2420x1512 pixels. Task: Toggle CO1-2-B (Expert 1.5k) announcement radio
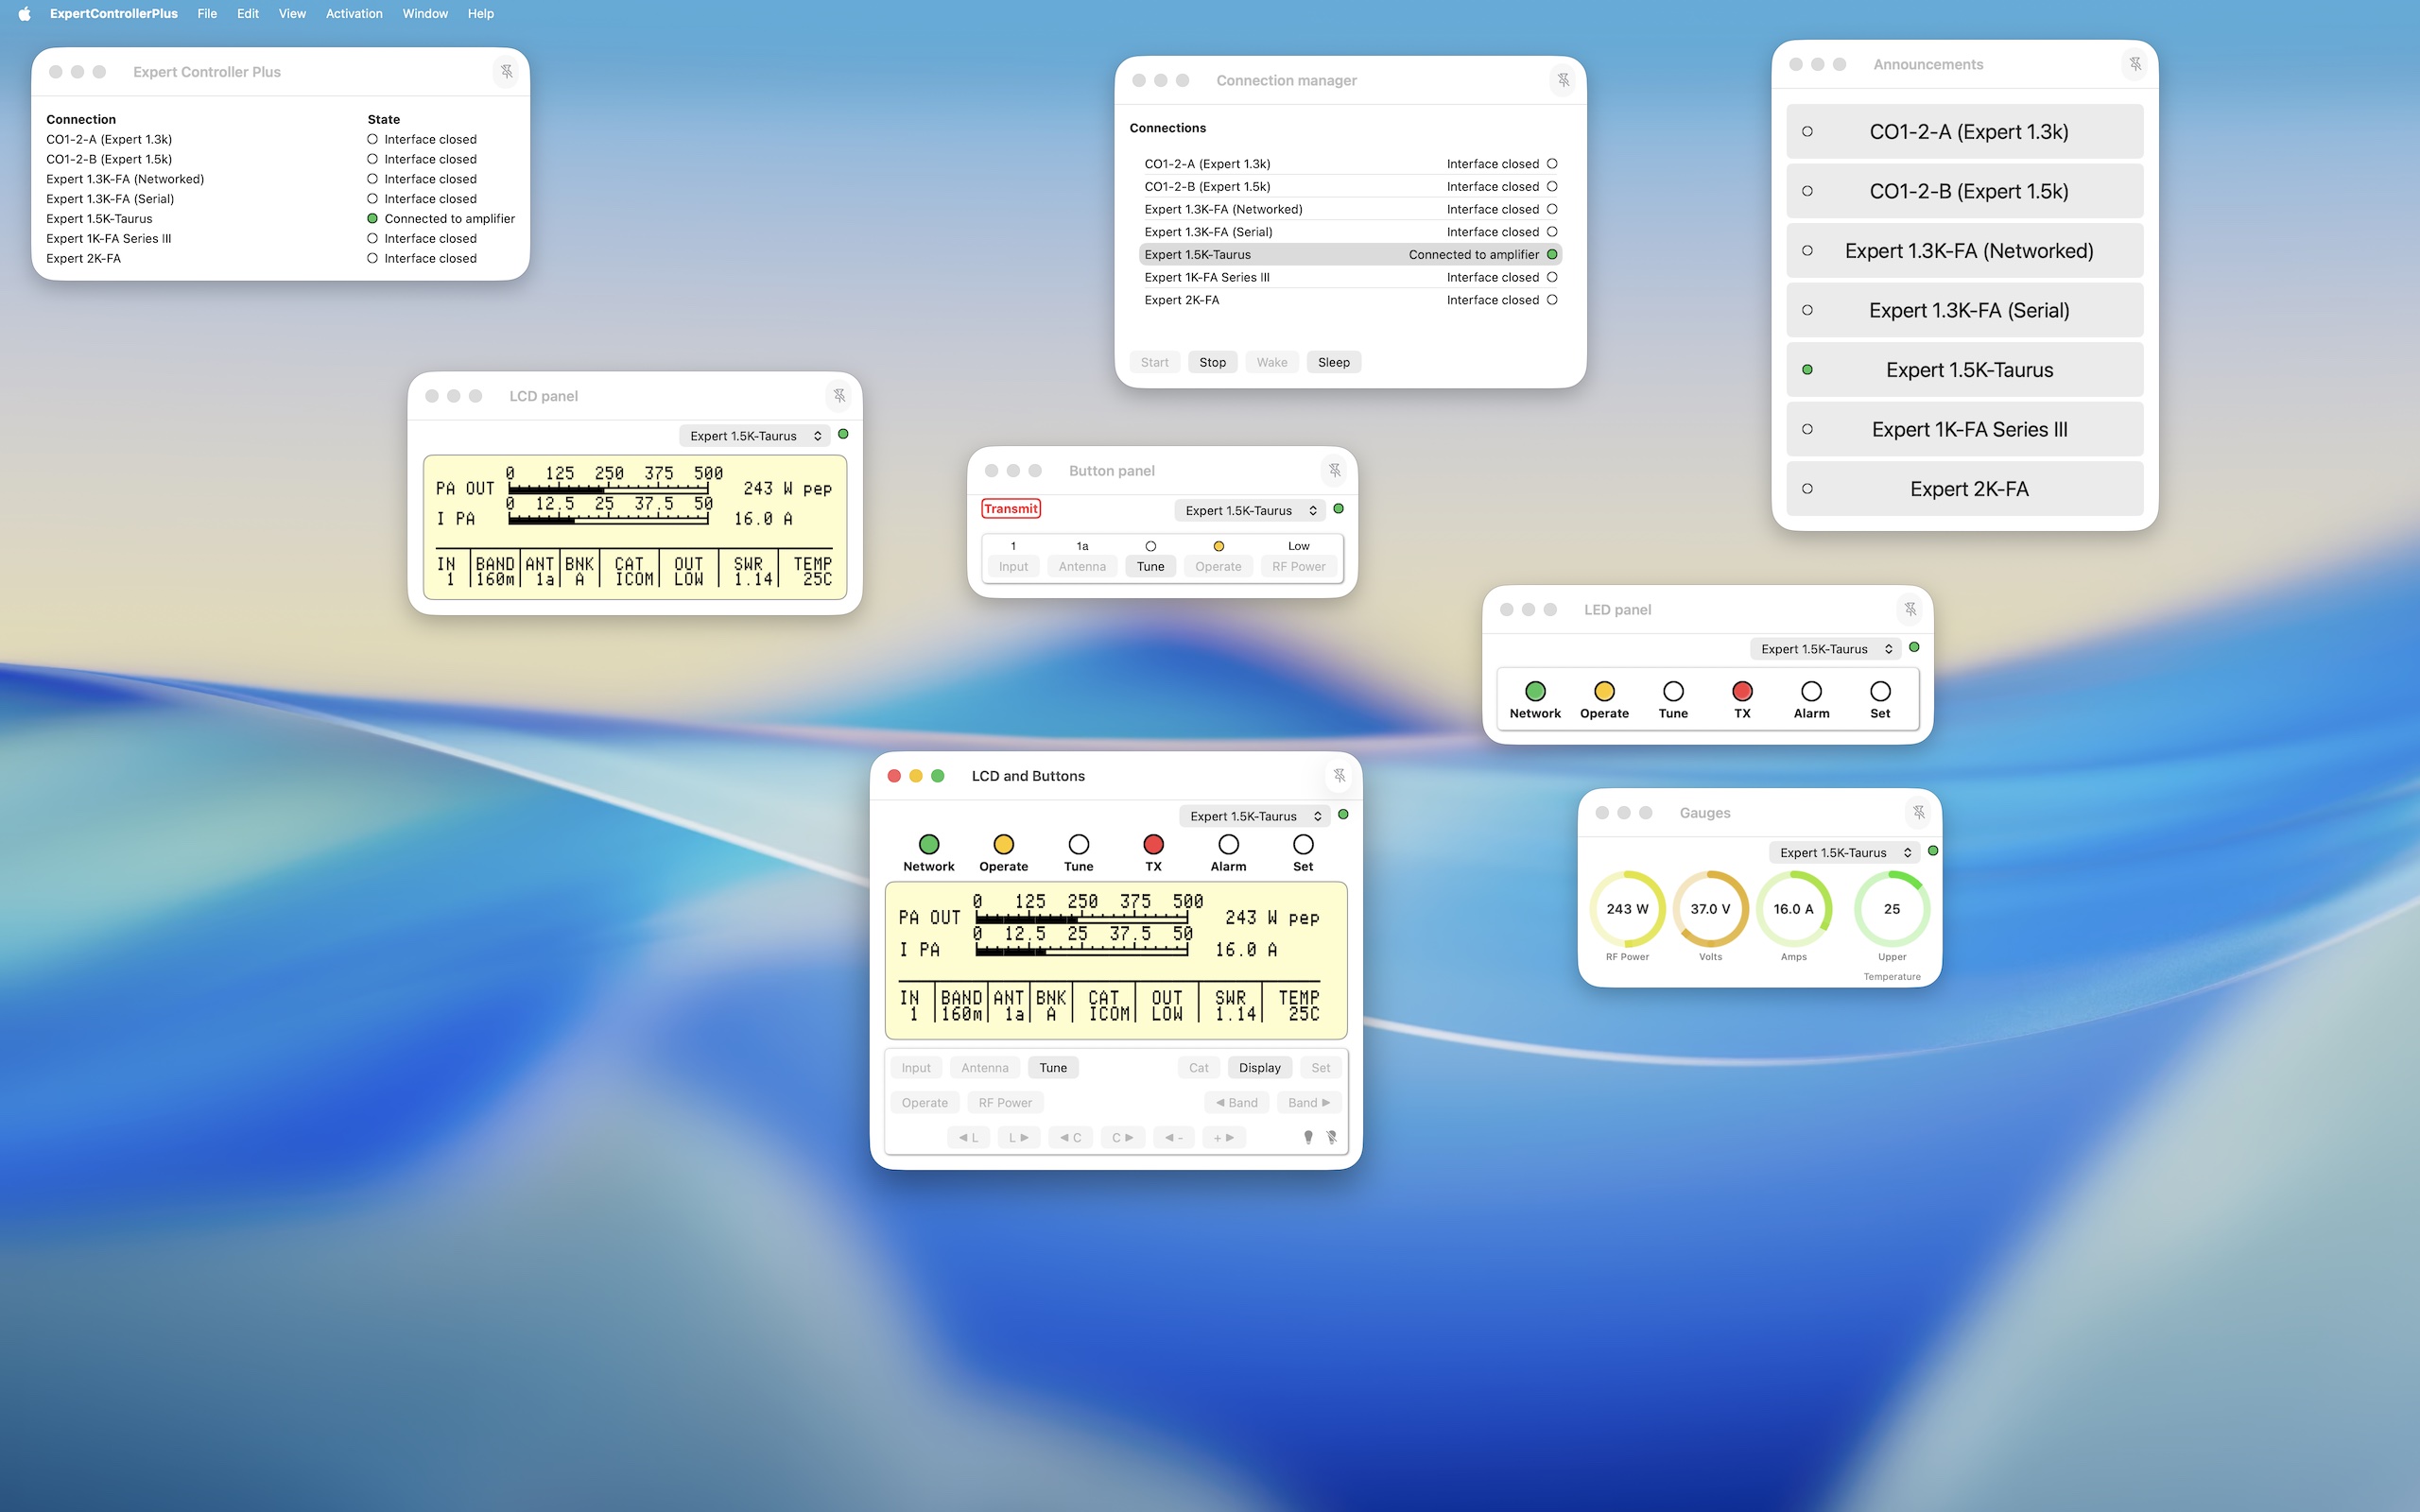(x=1807, y=191)
